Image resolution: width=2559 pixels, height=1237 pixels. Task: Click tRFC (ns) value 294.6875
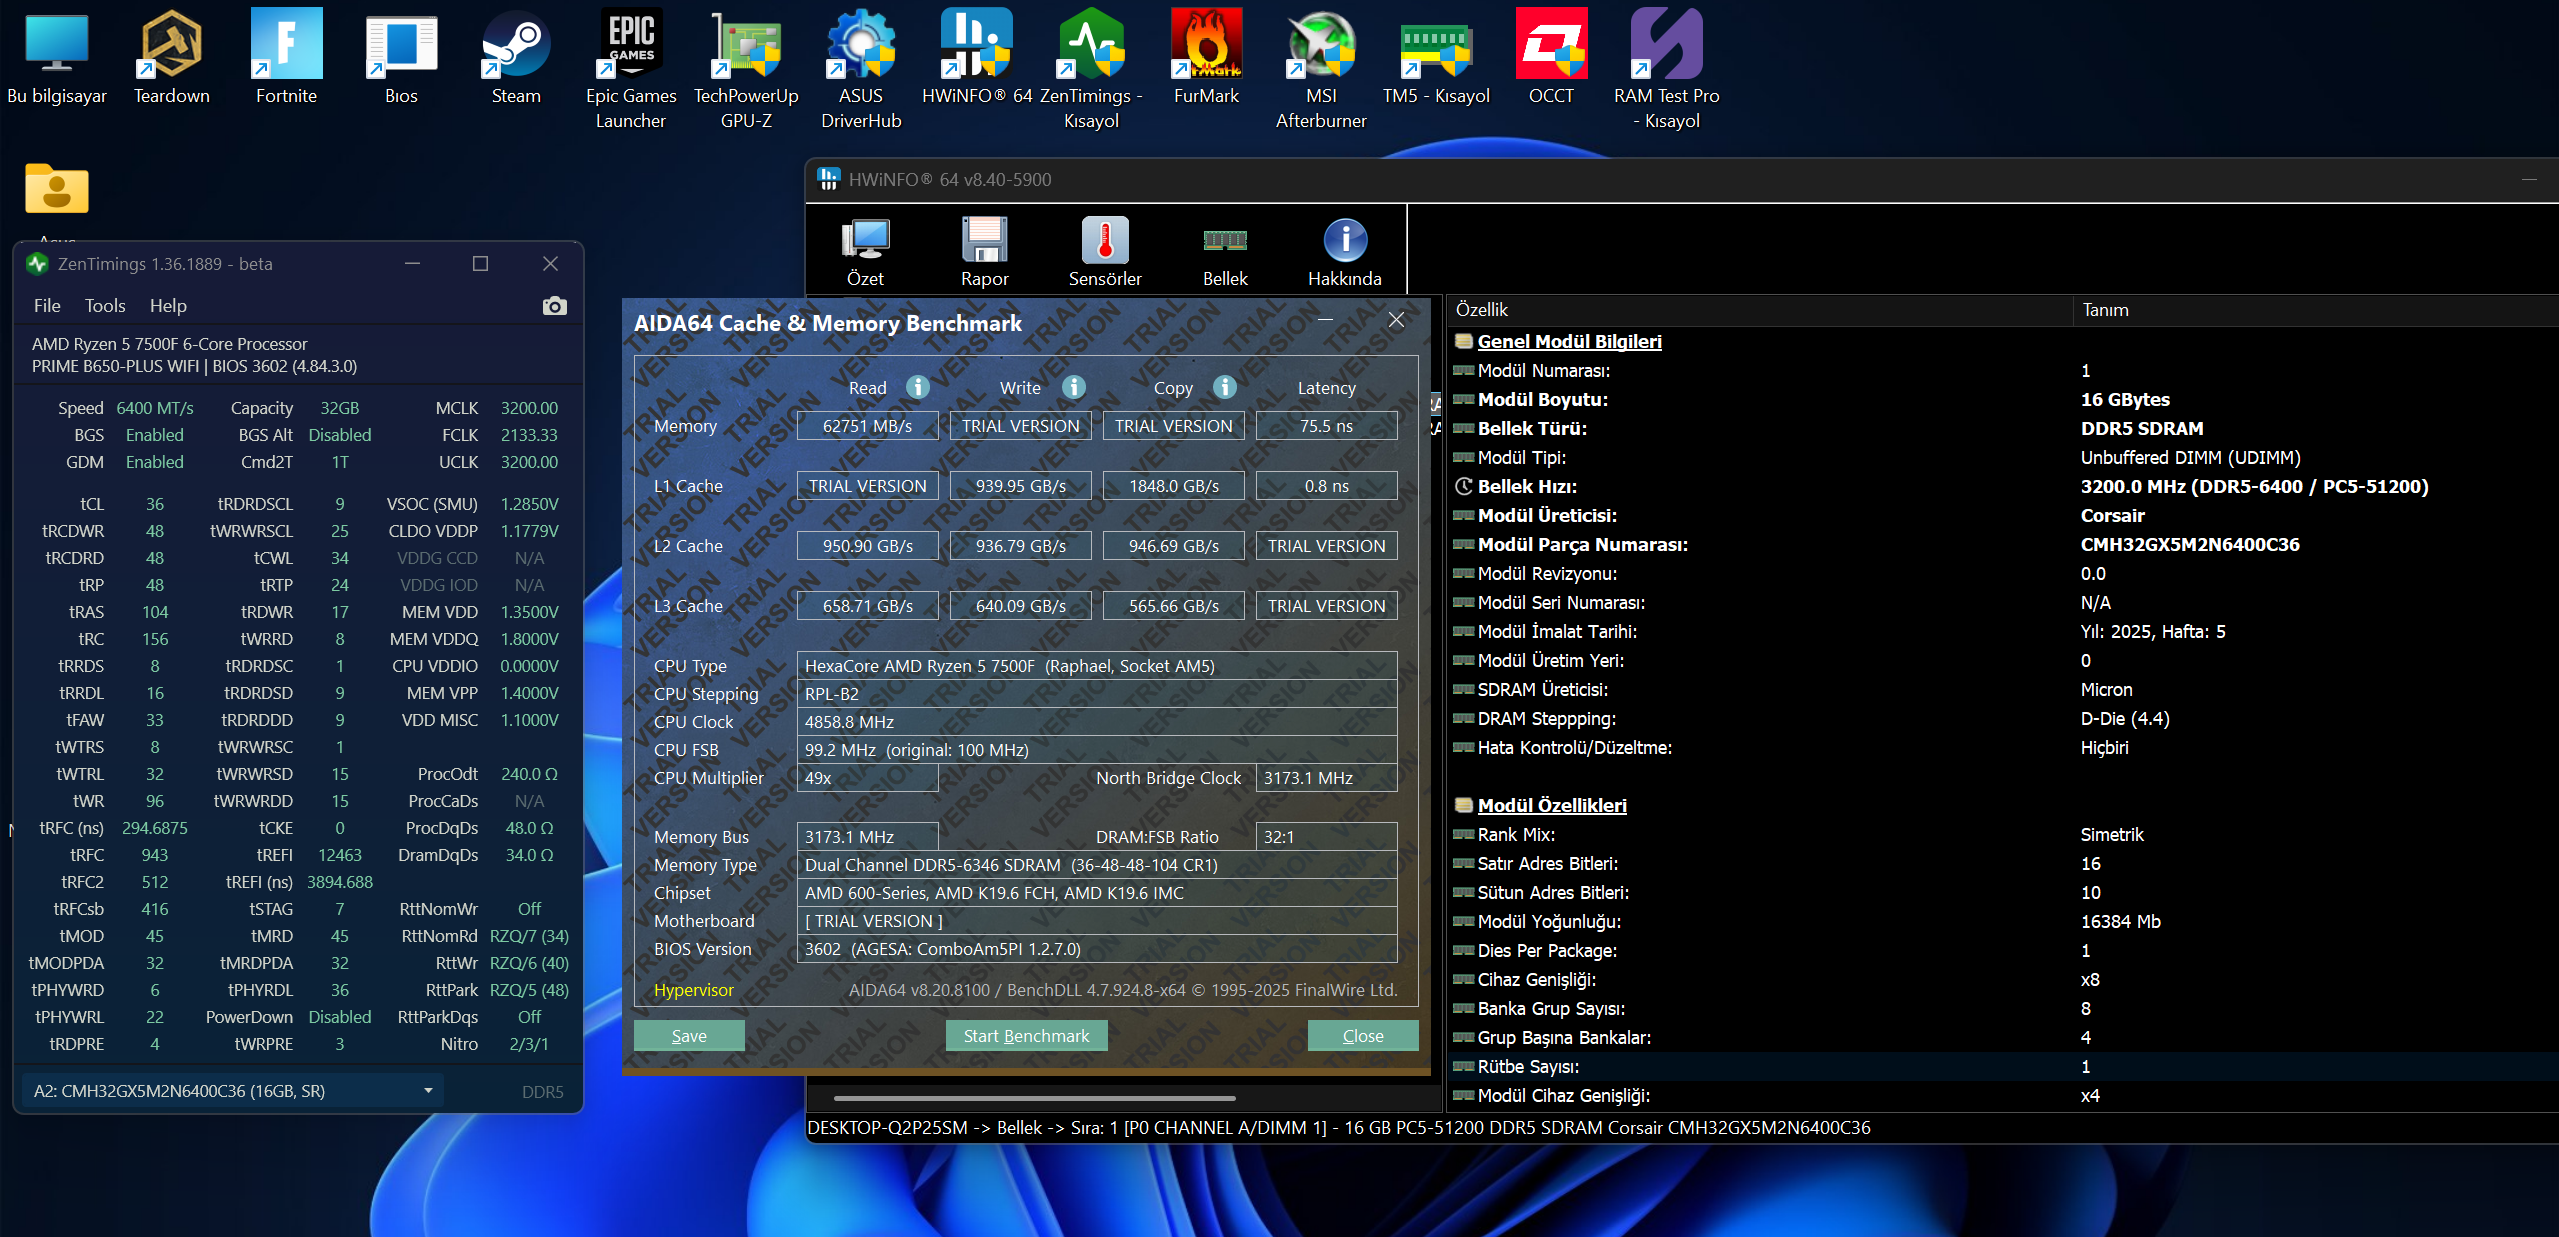(155, 828)
